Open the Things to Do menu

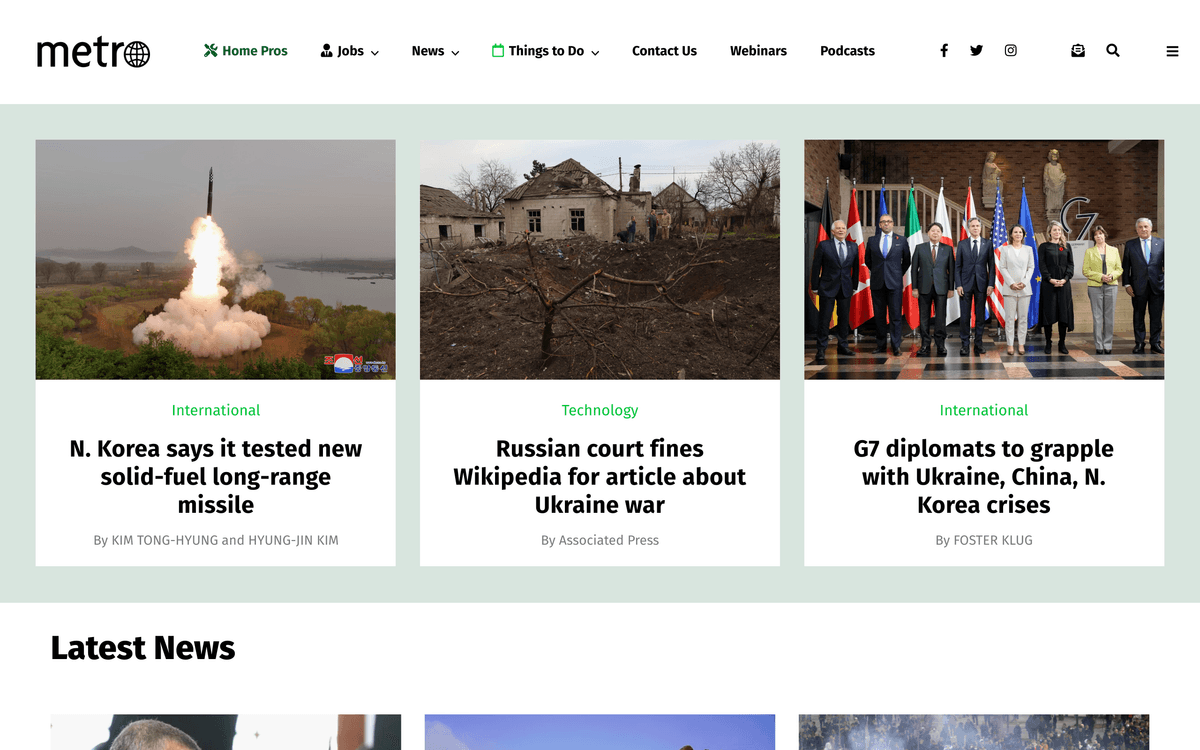pyautogui.click(x=546, y=51)
